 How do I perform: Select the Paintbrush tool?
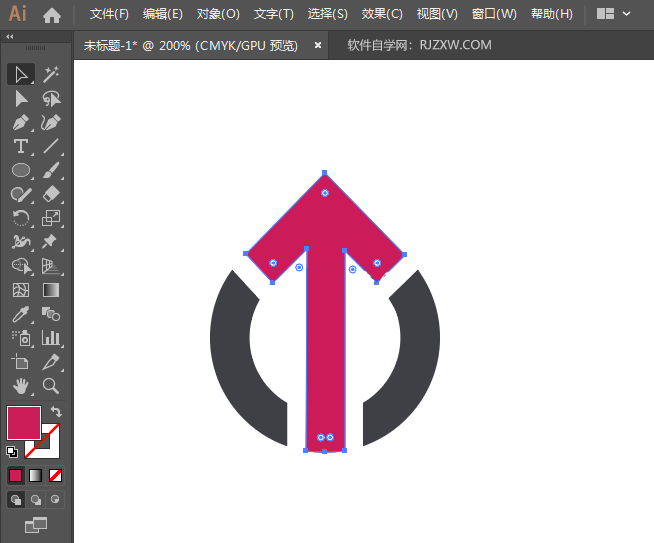51,171
